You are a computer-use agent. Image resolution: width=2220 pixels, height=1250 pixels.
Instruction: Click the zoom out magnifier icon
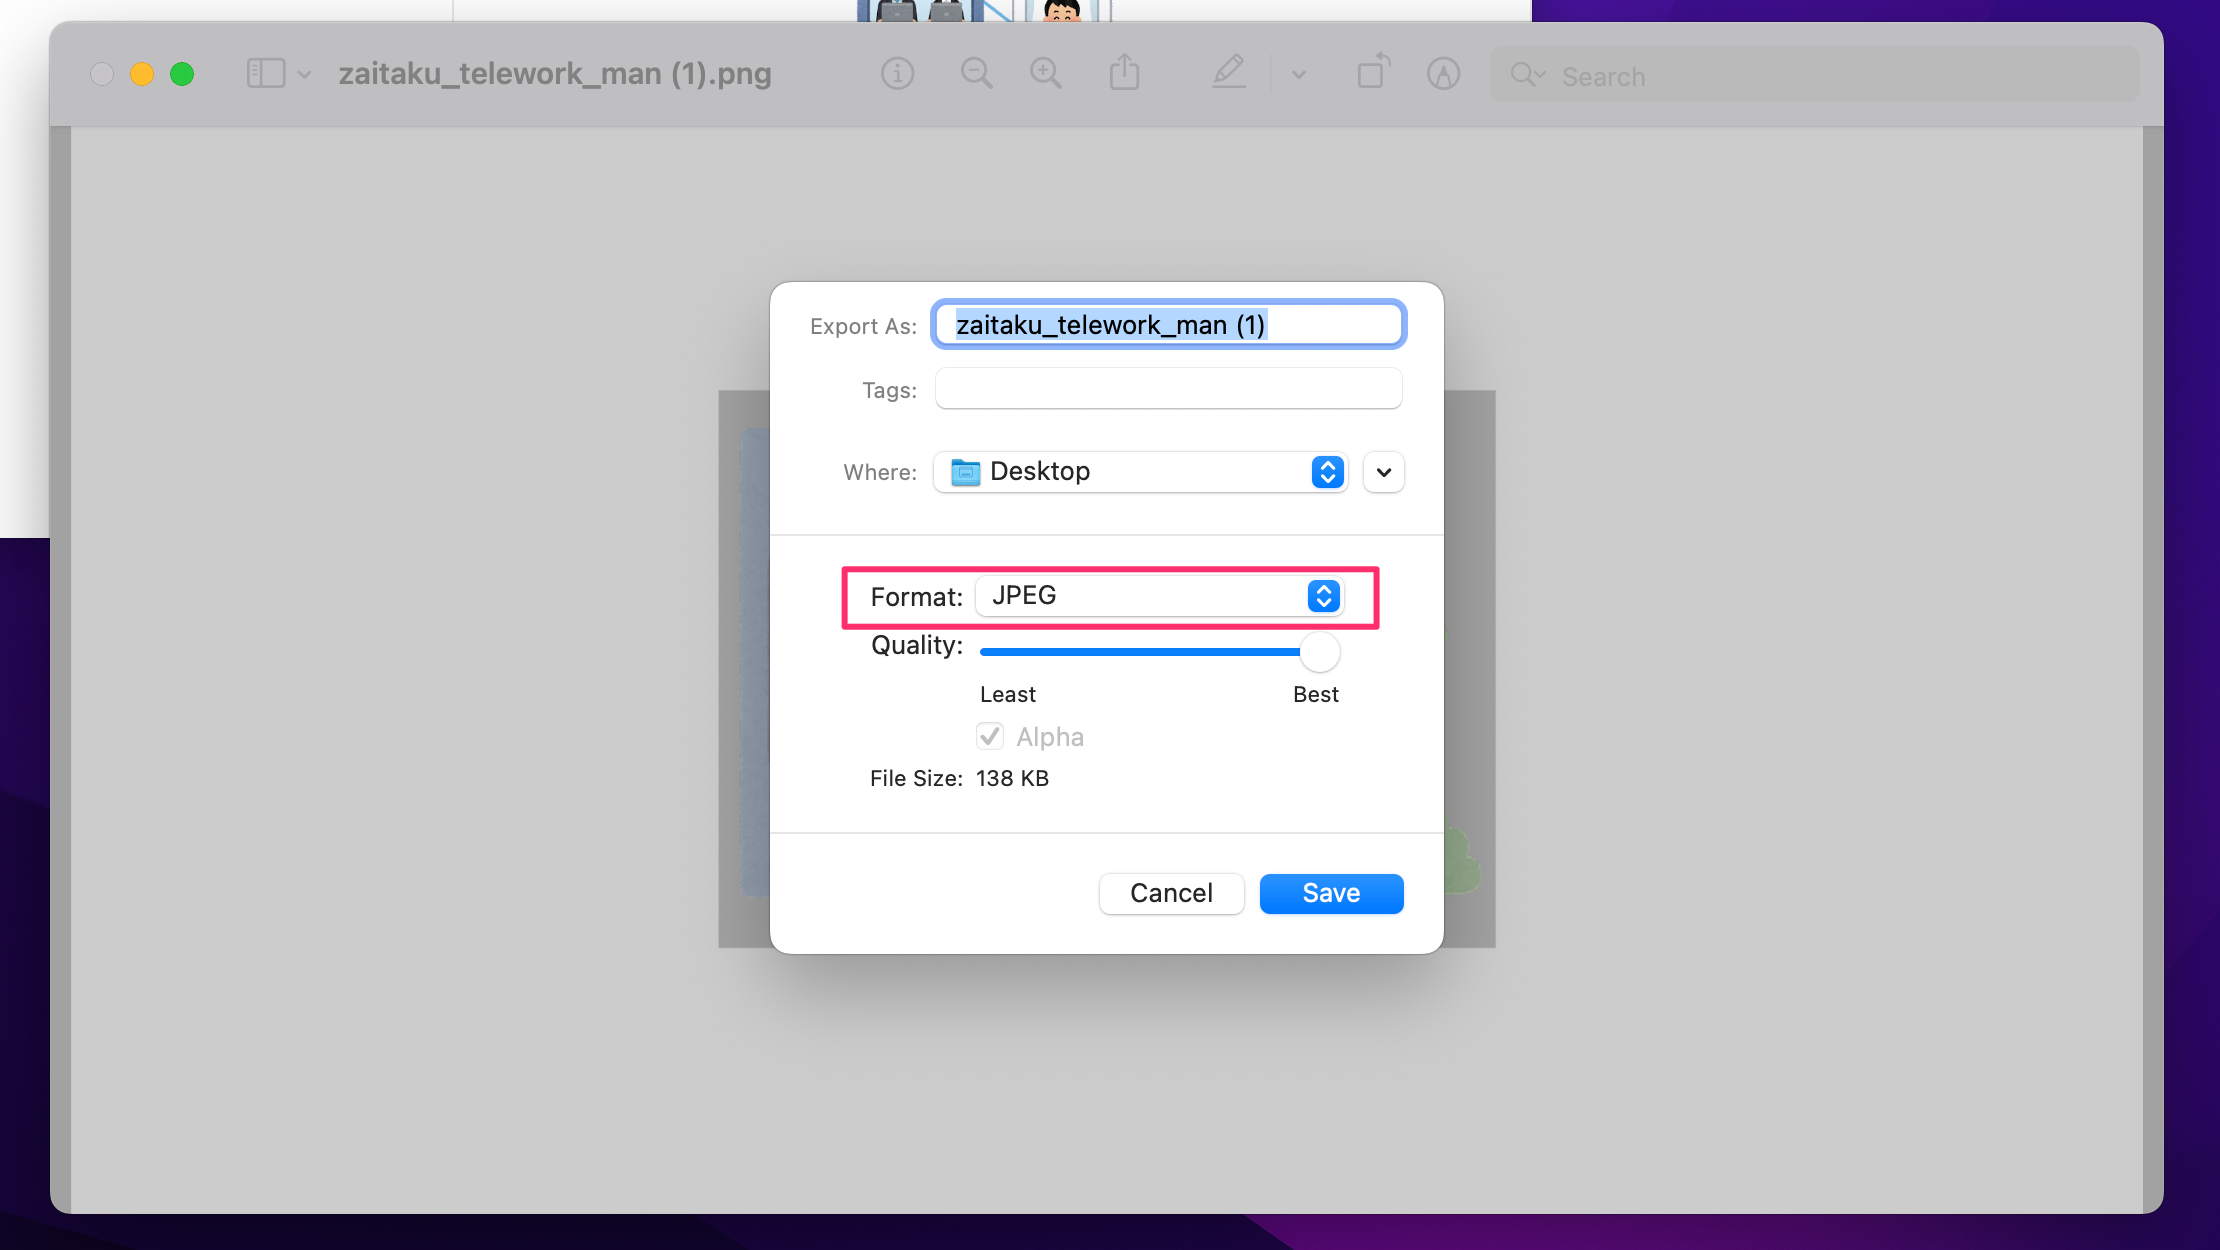976,74
